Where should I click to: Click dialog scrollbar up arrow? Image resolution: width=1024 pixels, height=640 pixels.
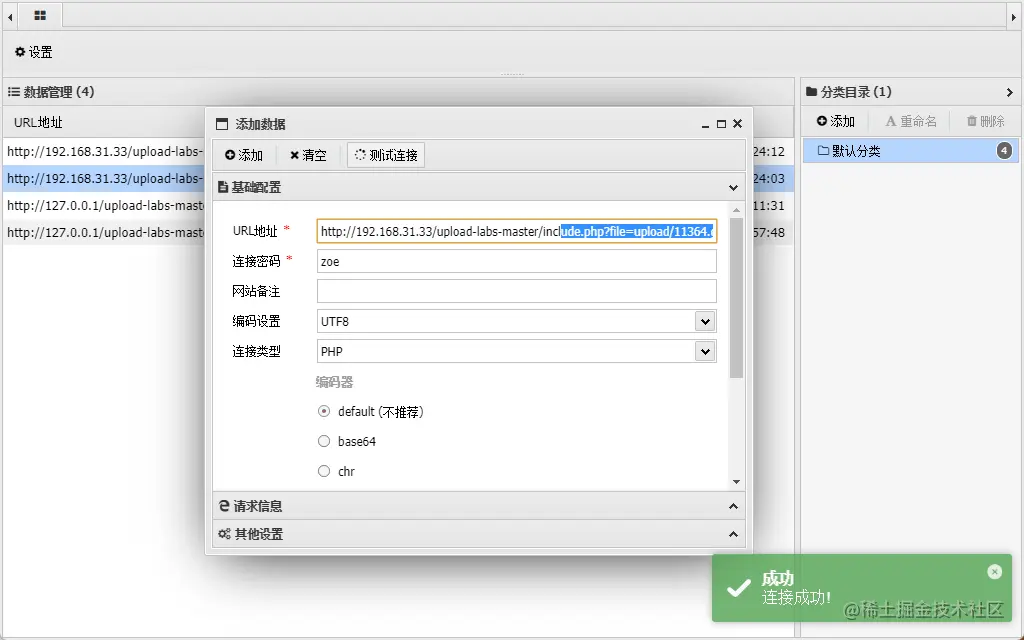[x=736, y=210]
